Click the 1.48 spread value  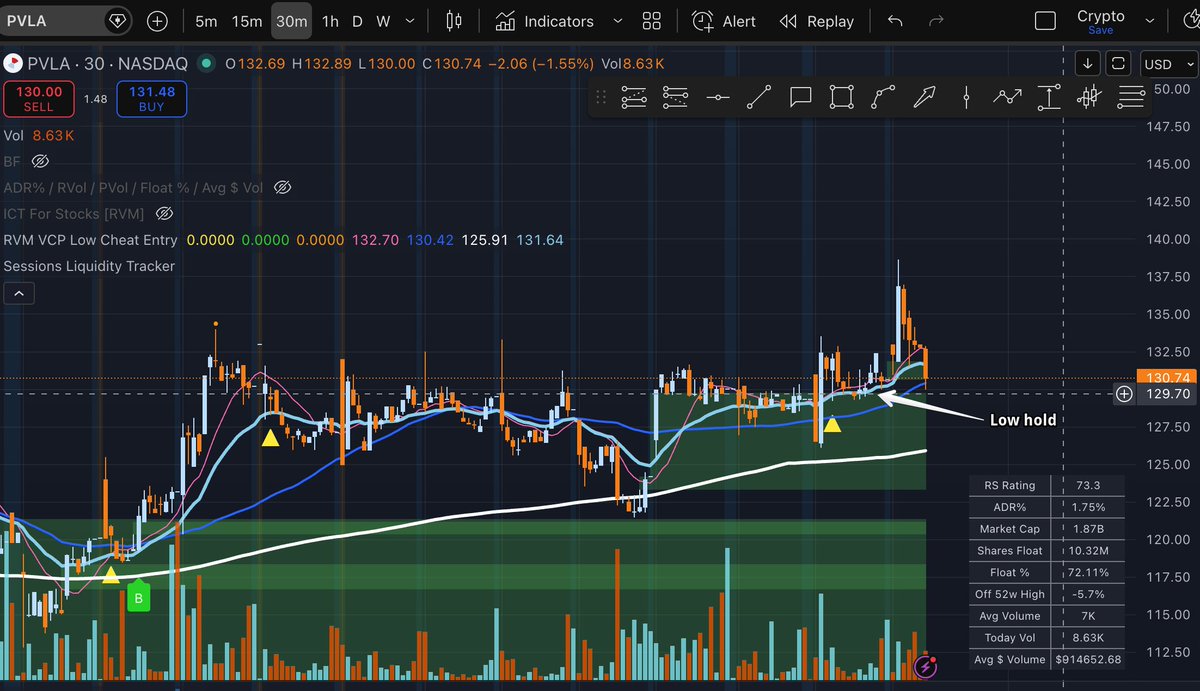coord(95,99)
